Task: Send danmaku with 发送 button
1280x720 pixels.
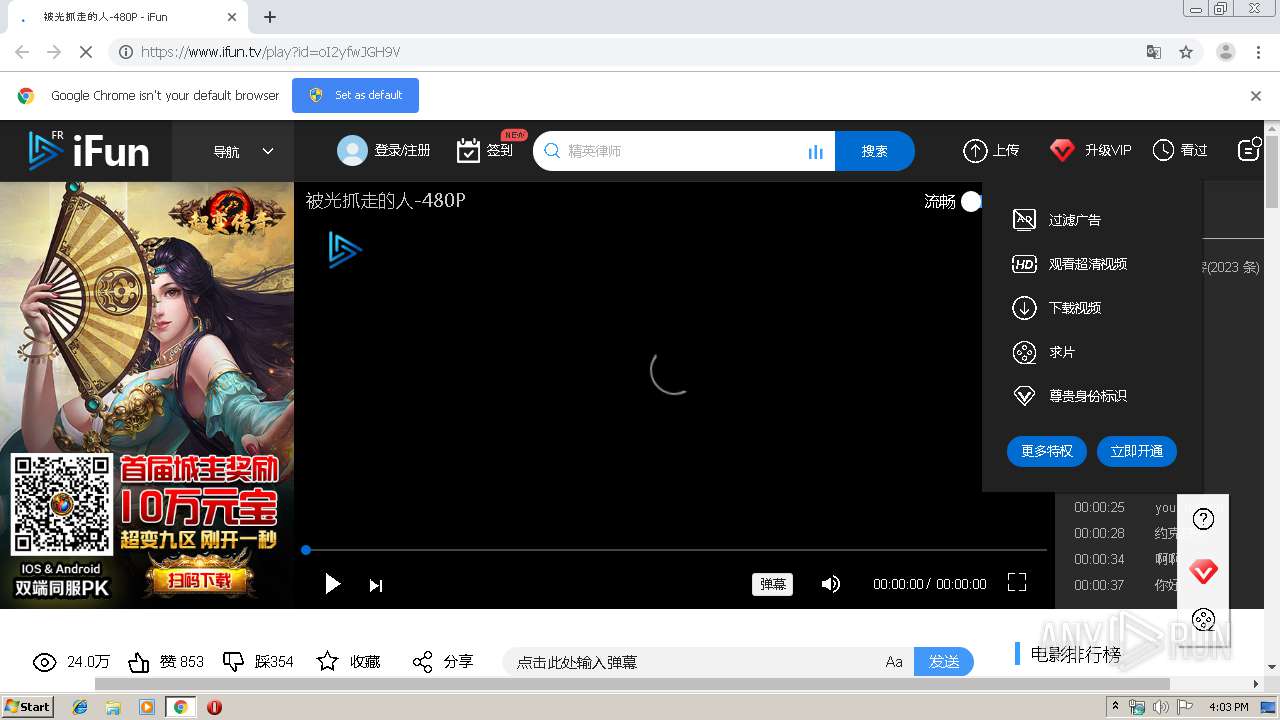Action: (x=944, y=662)
